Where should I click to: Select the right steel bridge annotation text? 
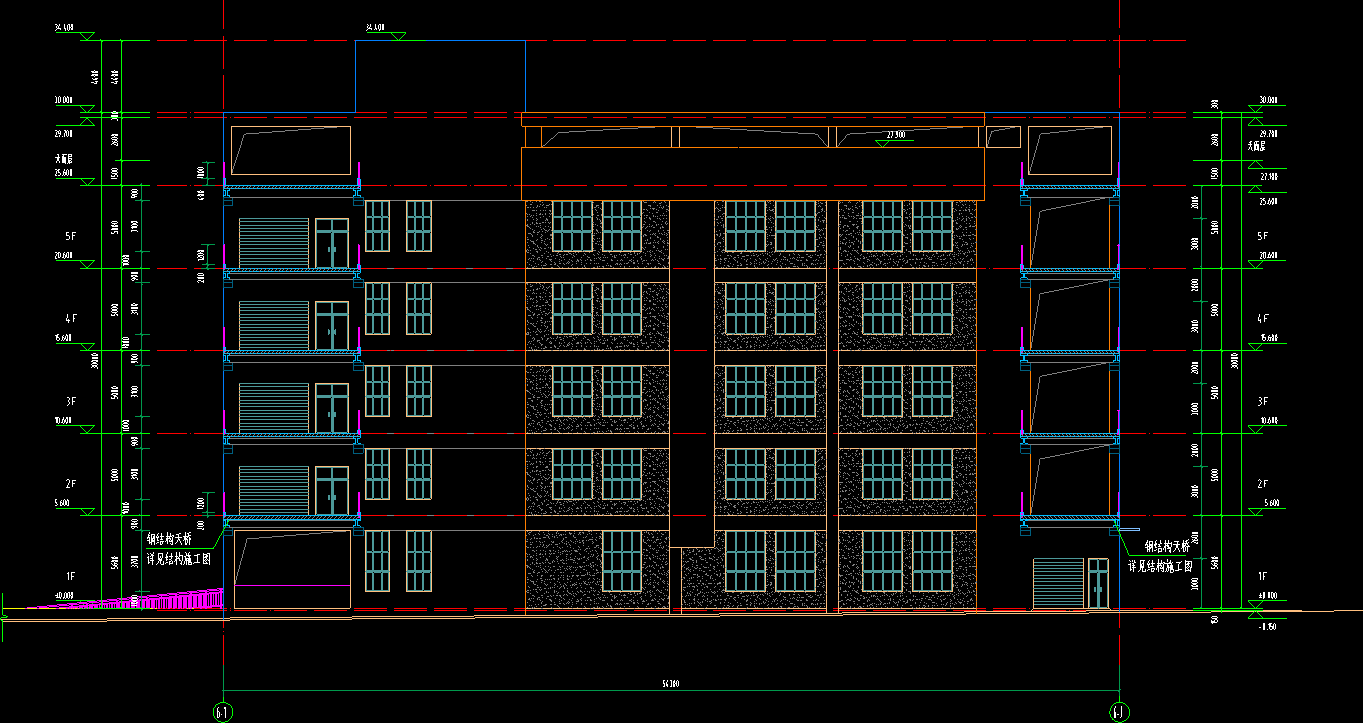(1161, 556)
